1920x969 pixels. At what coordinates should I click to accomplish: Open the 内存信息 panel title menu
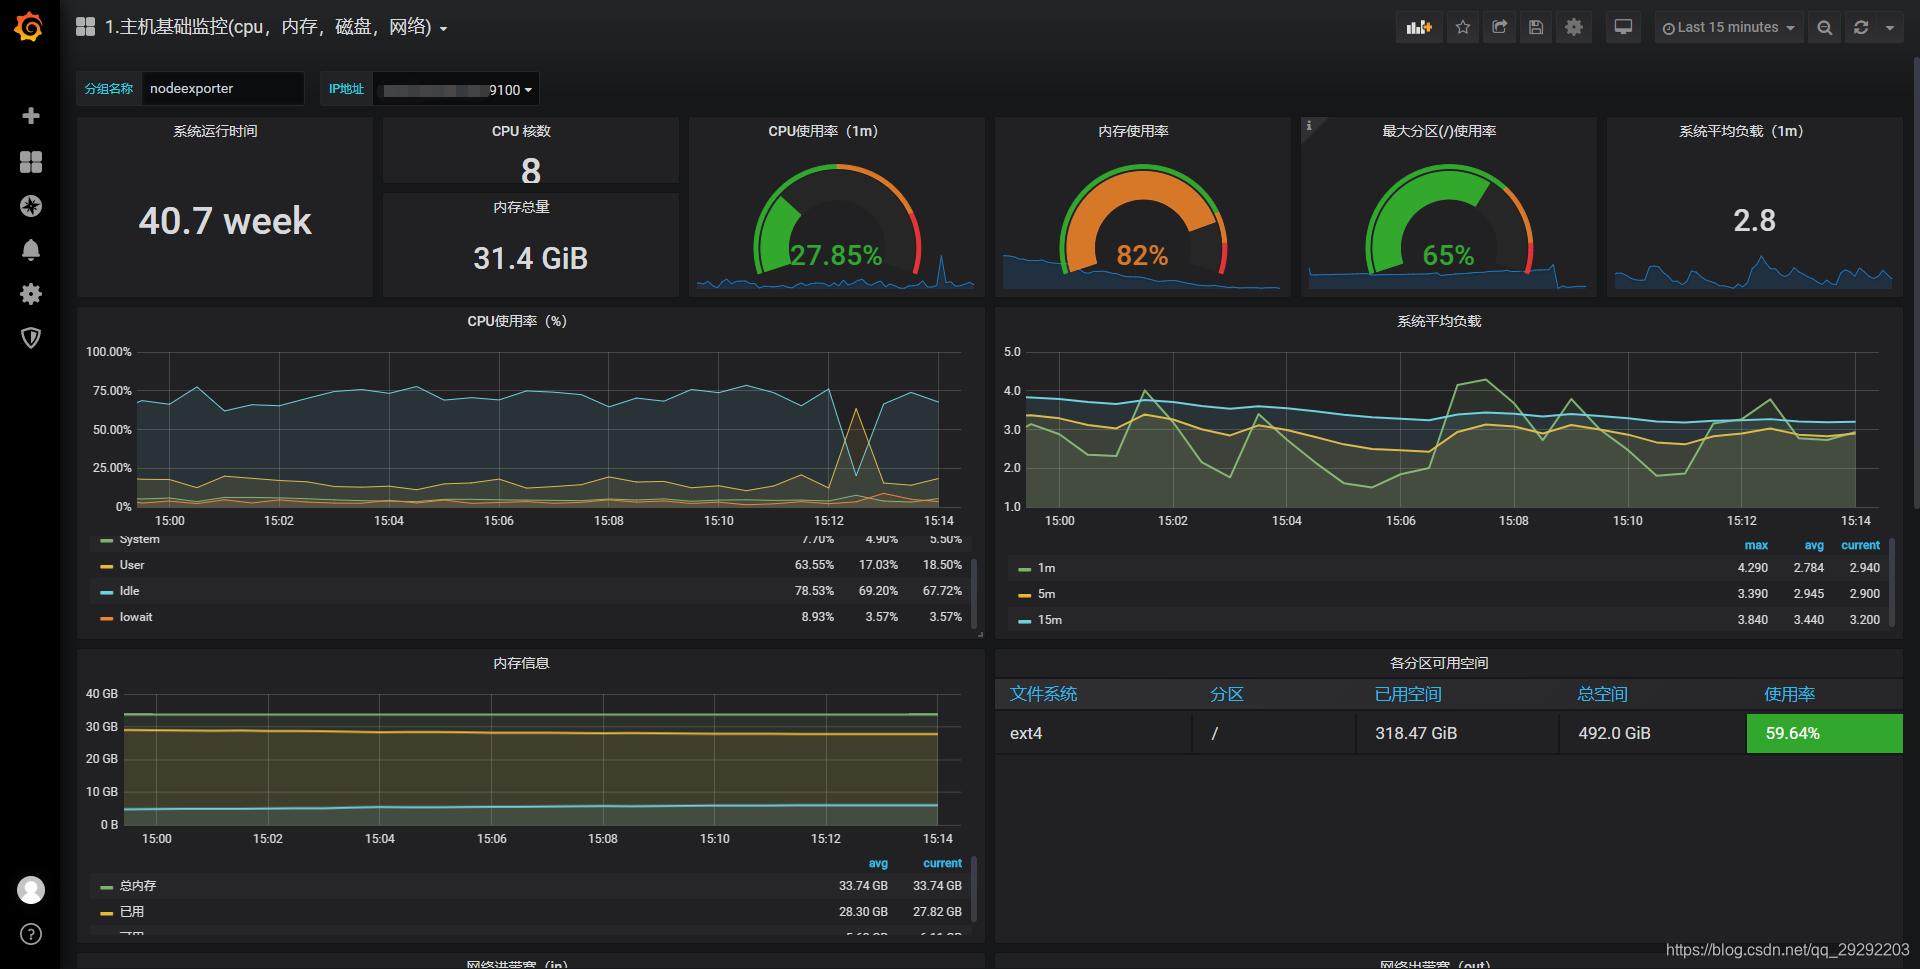[x=521, y=663]
